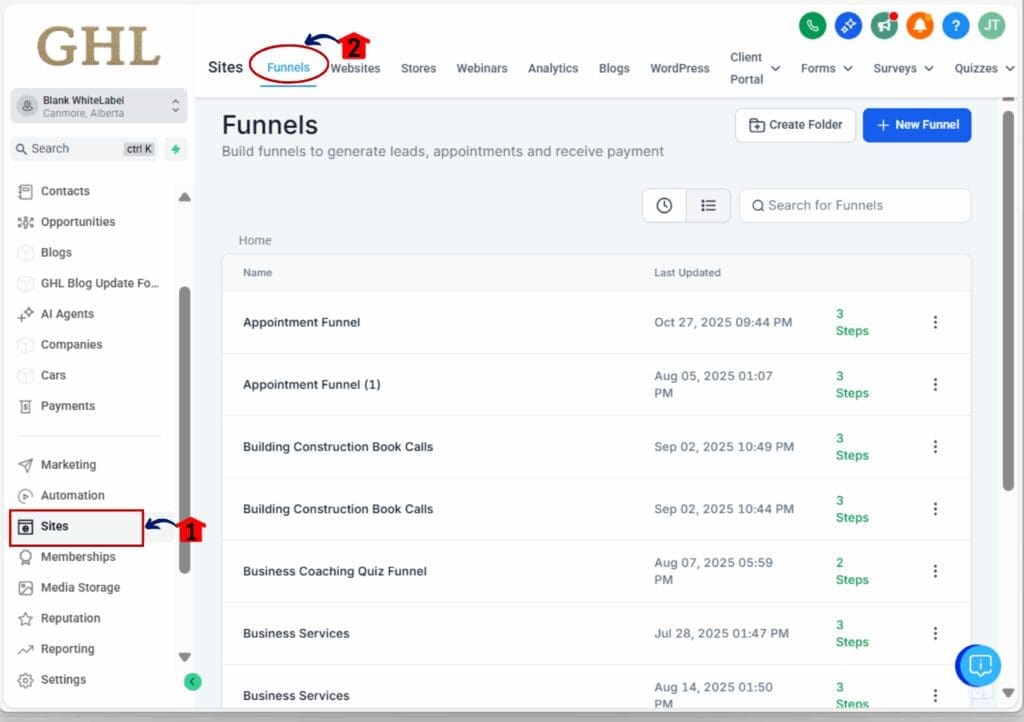Open the search magnifier in the sidebar
This screenshot has height=722, width=1024.
23,149
